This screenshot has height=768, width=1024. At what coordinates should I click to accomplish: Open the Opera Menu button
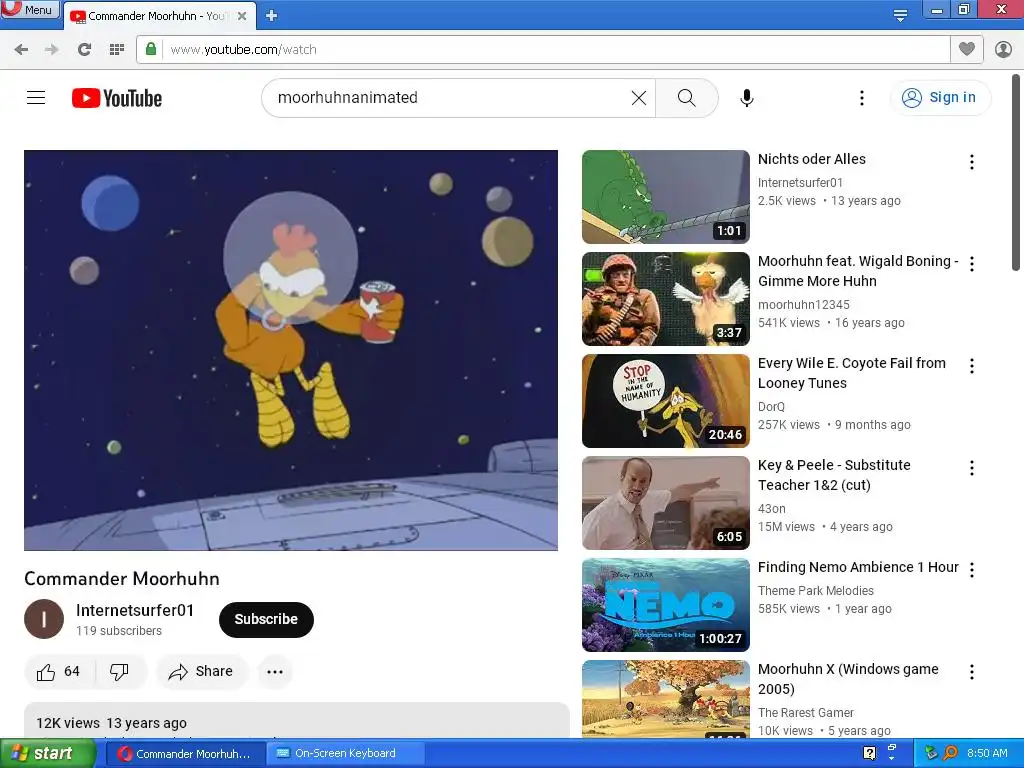coord(30,8)
